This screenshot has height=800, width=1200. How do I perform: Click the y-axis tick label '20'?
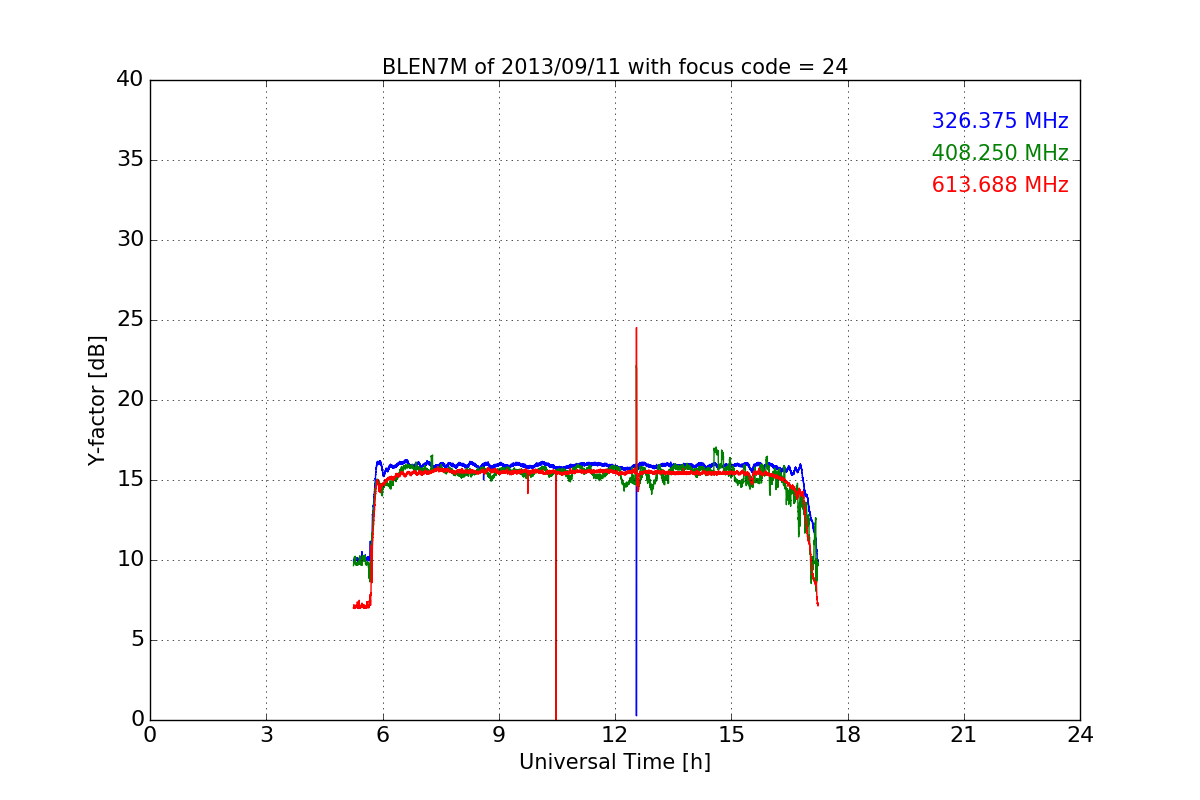tap(130, 400)
